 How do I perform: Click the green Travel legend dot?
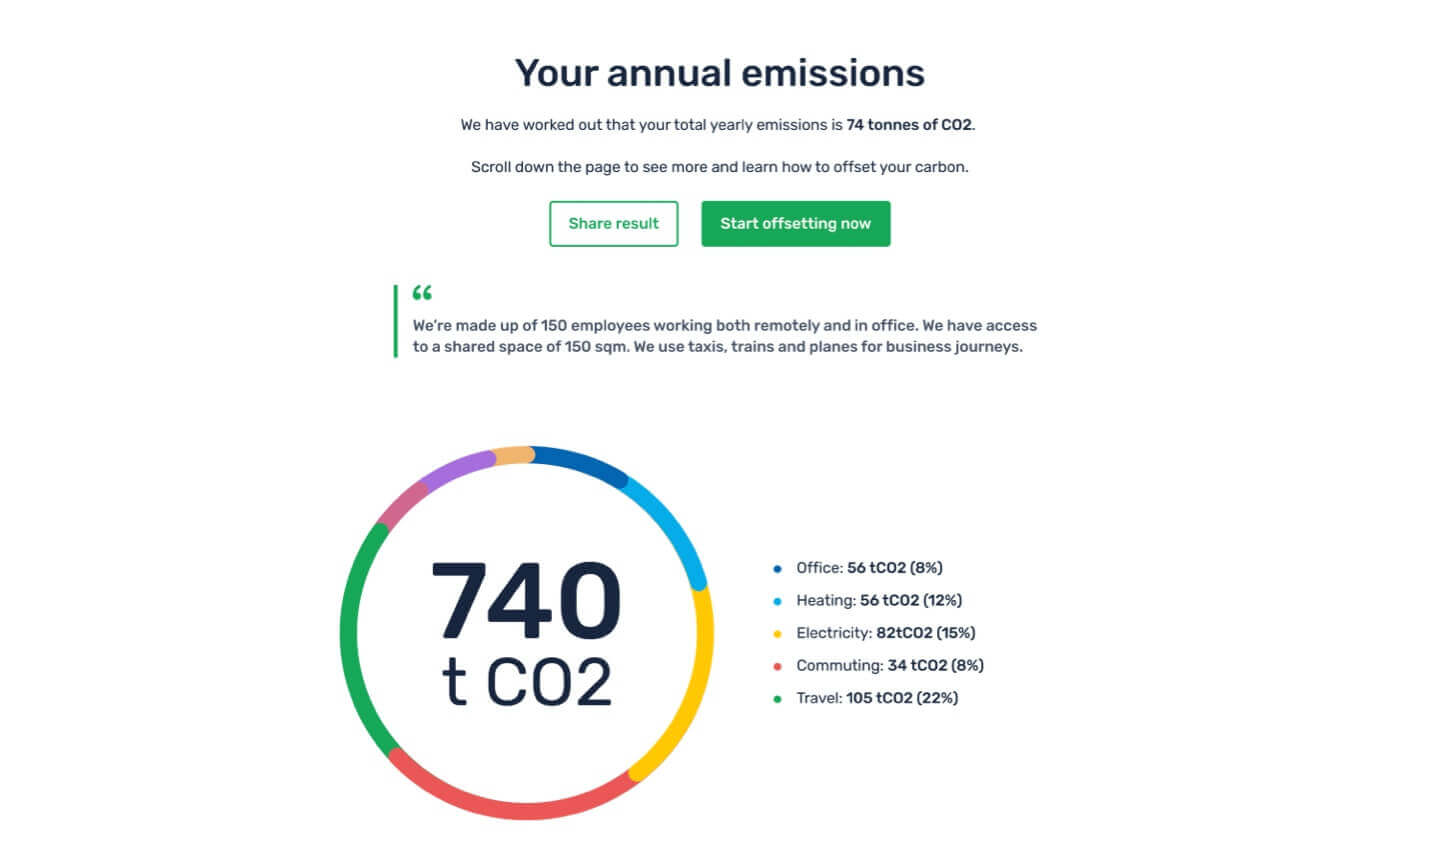tap(777, 699)
